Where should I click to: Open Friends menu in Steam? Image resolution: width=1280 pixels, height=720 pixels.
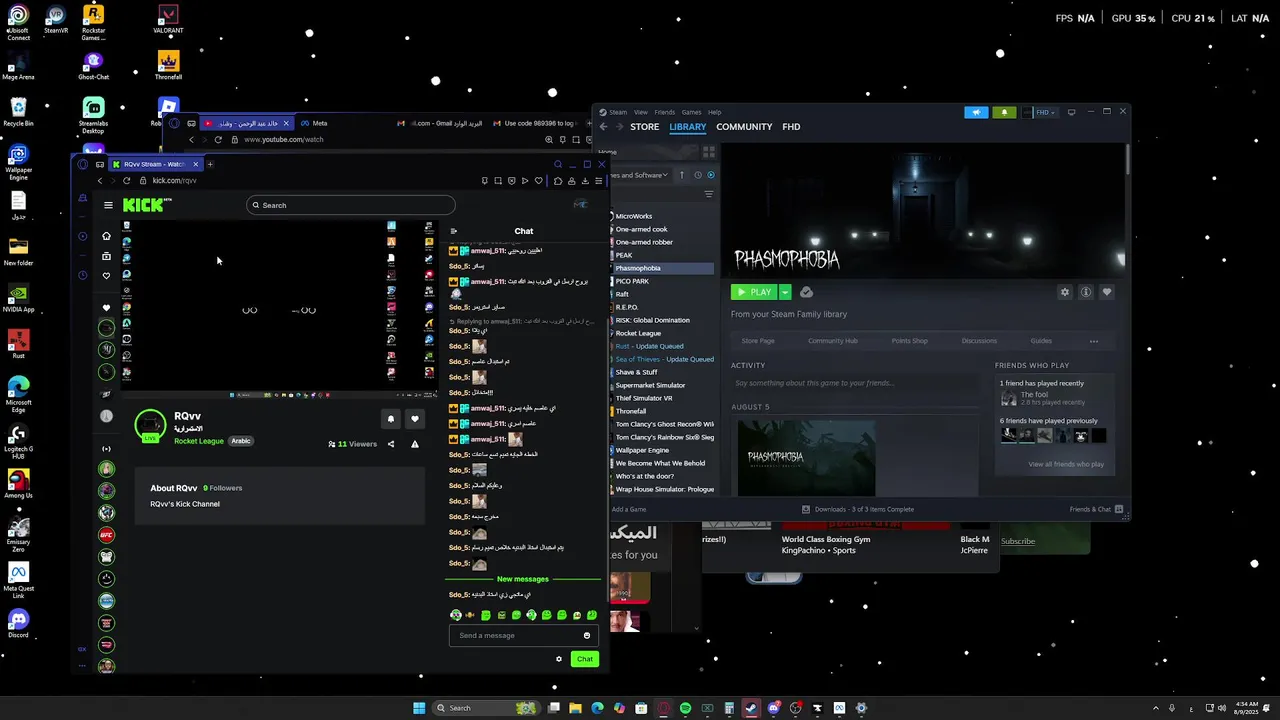pyautogui.click(x=665, y=112)
